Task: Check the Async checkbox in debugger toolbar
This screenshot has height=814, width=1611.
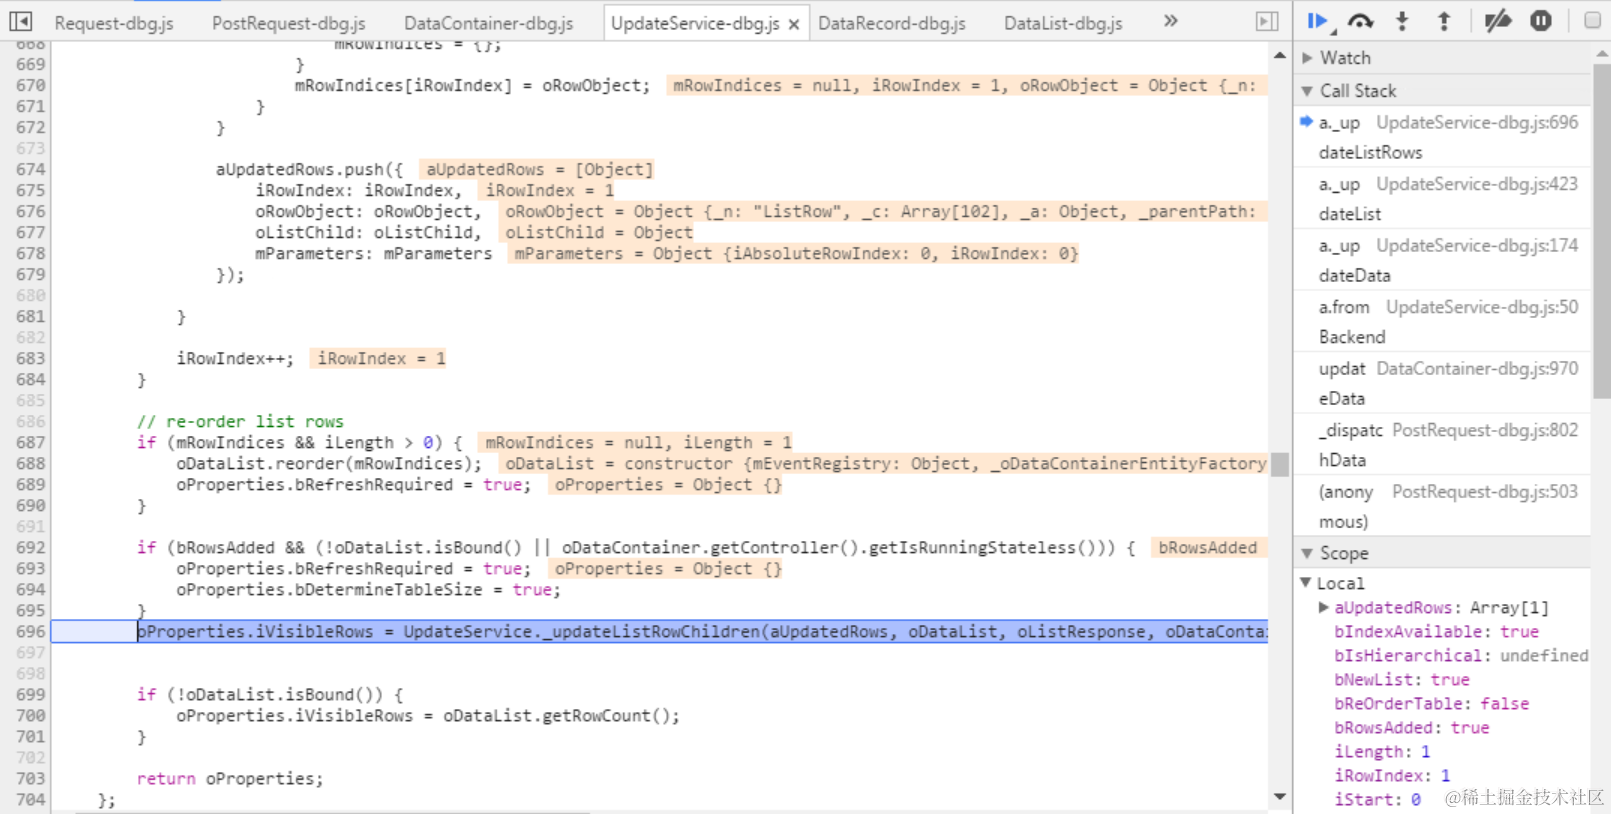Action: 1592,21
